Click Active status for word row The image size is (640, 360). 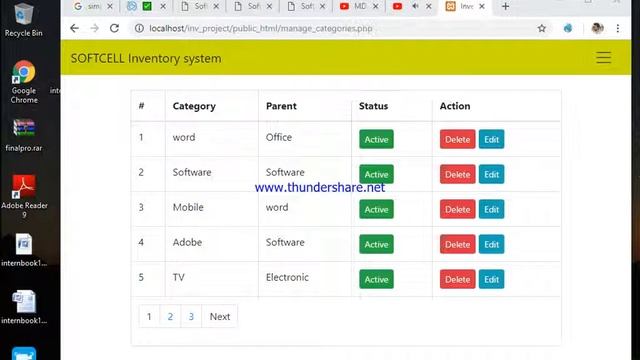coord(376,139)
